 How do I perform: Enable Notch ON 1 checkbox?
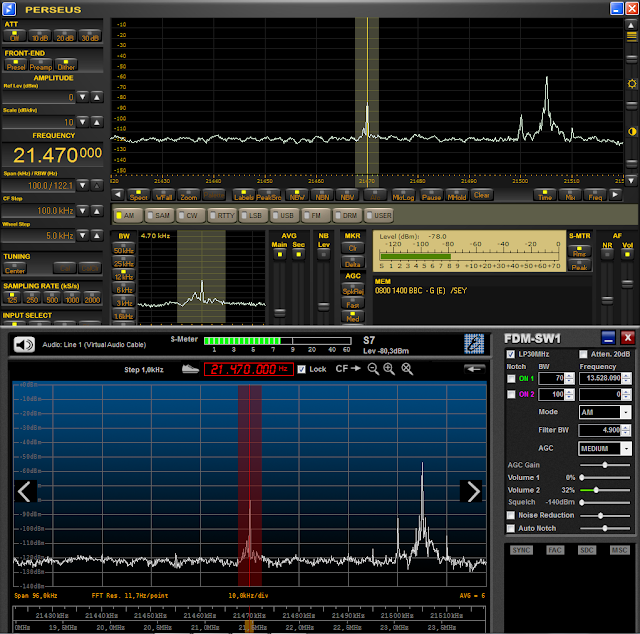(x=511, y=378)
